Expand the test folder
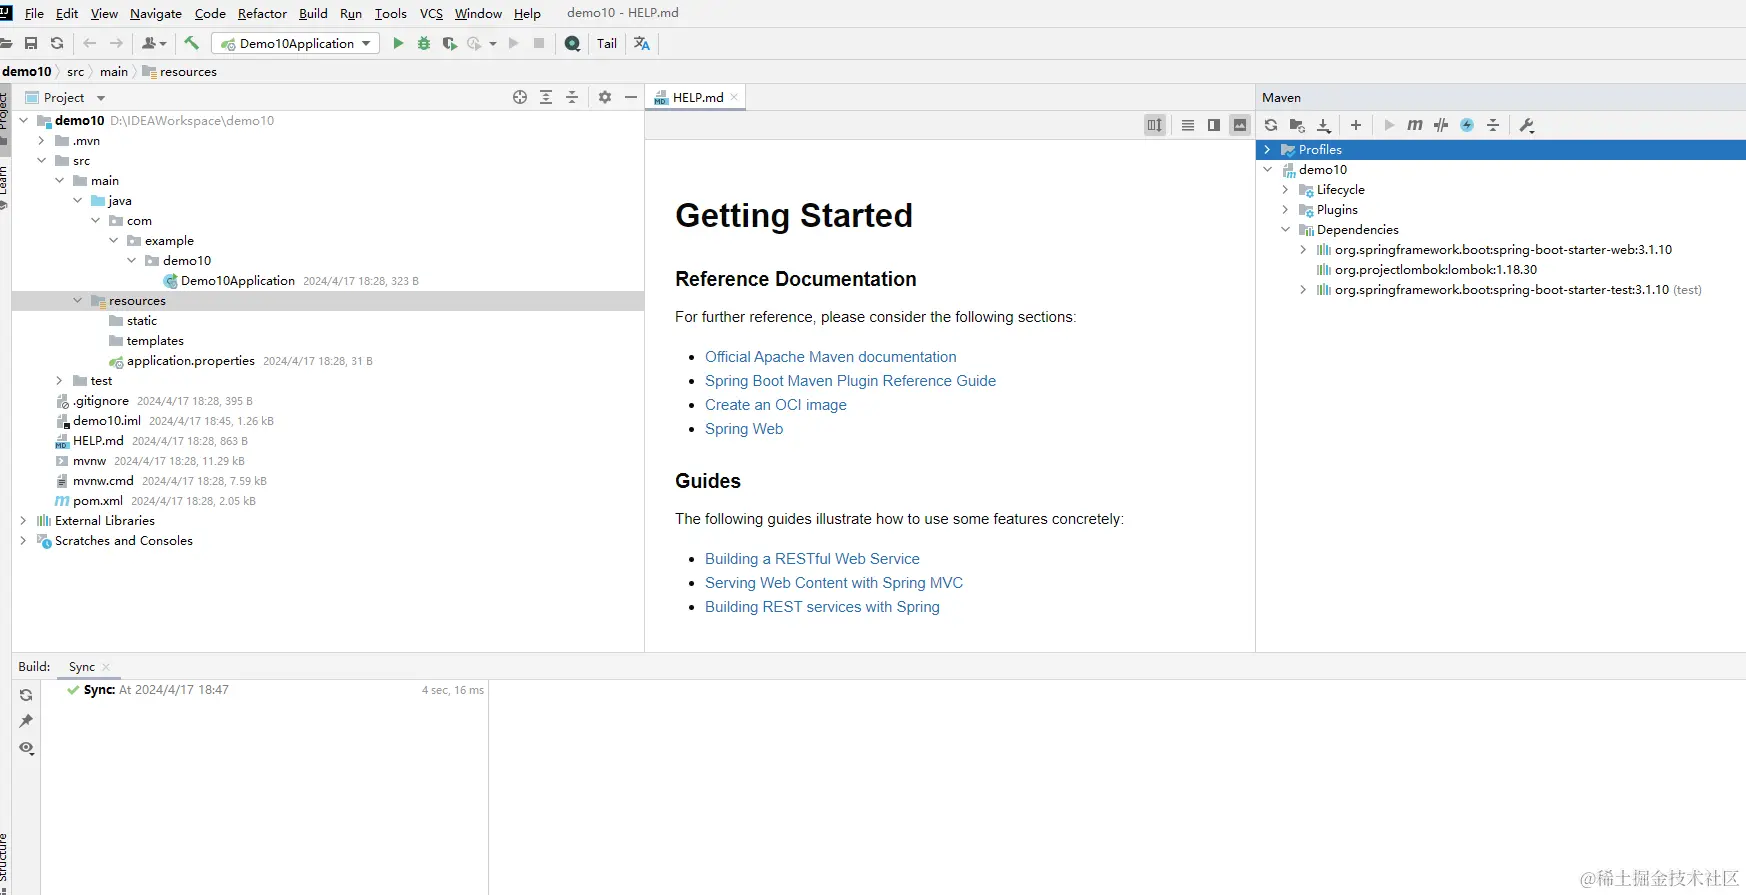Image resolution: width=1746 pixels, height=895 pixels. (x=59, y=381)
